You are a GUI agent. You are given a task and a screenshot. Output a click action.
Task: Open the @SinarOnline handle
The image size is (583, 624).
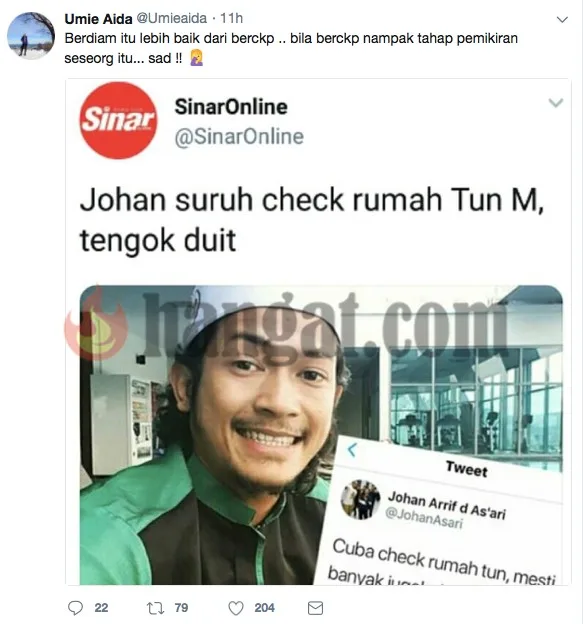pos(239,137)
